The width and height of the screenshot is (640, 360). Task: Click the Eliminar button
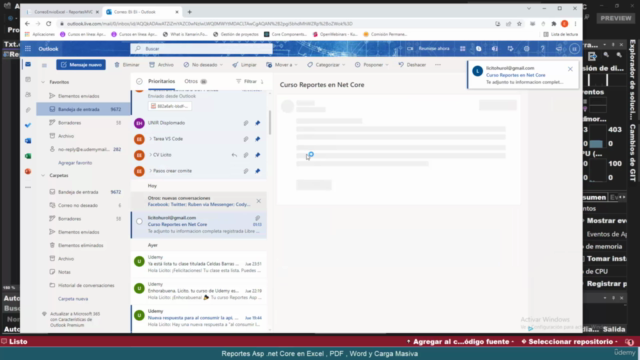pyautogui.click(x=127, y=65)
